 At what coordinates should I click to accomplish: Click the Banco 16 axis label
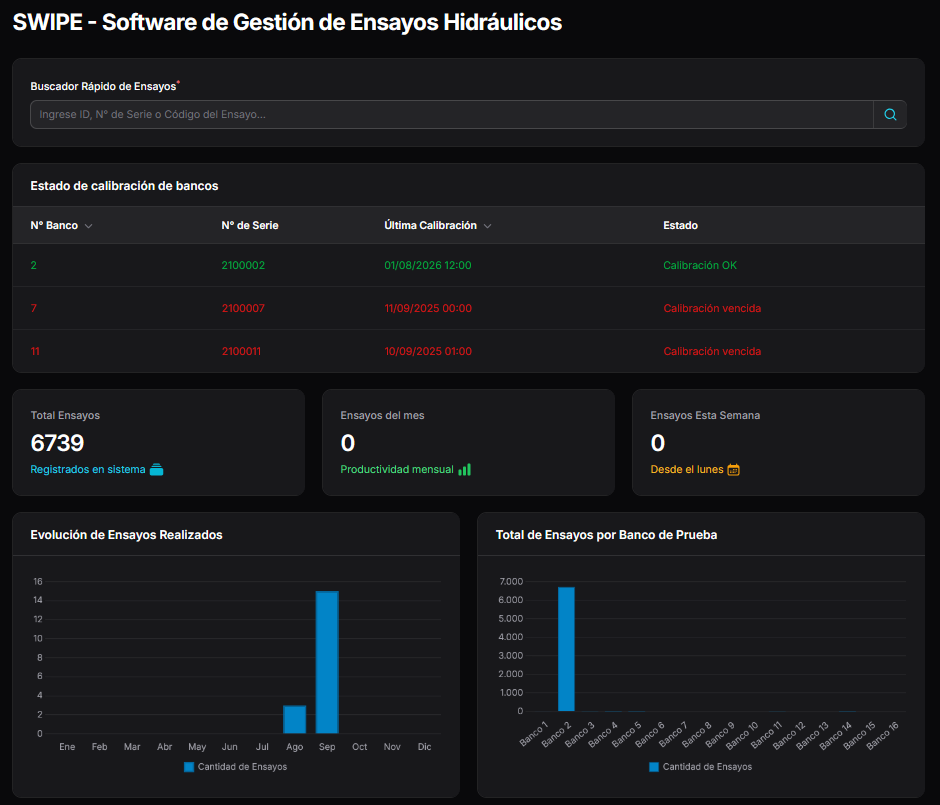pos(882,735)
